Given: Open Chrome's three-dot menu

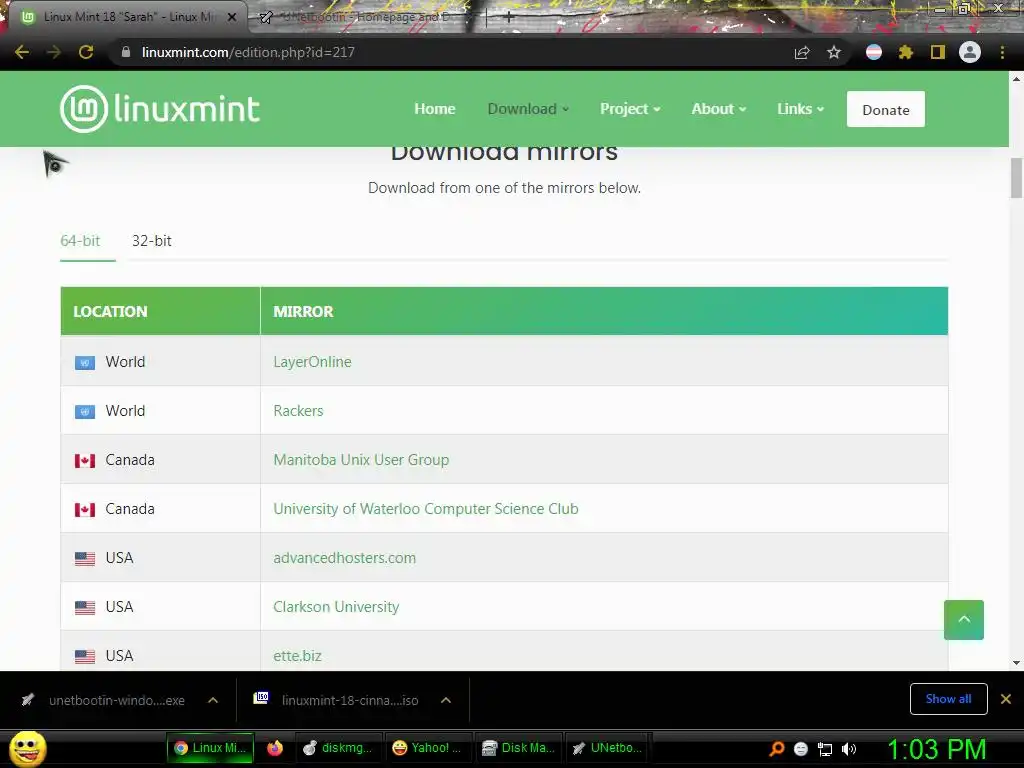Looking at the screenshot, I should point(1002,52).
